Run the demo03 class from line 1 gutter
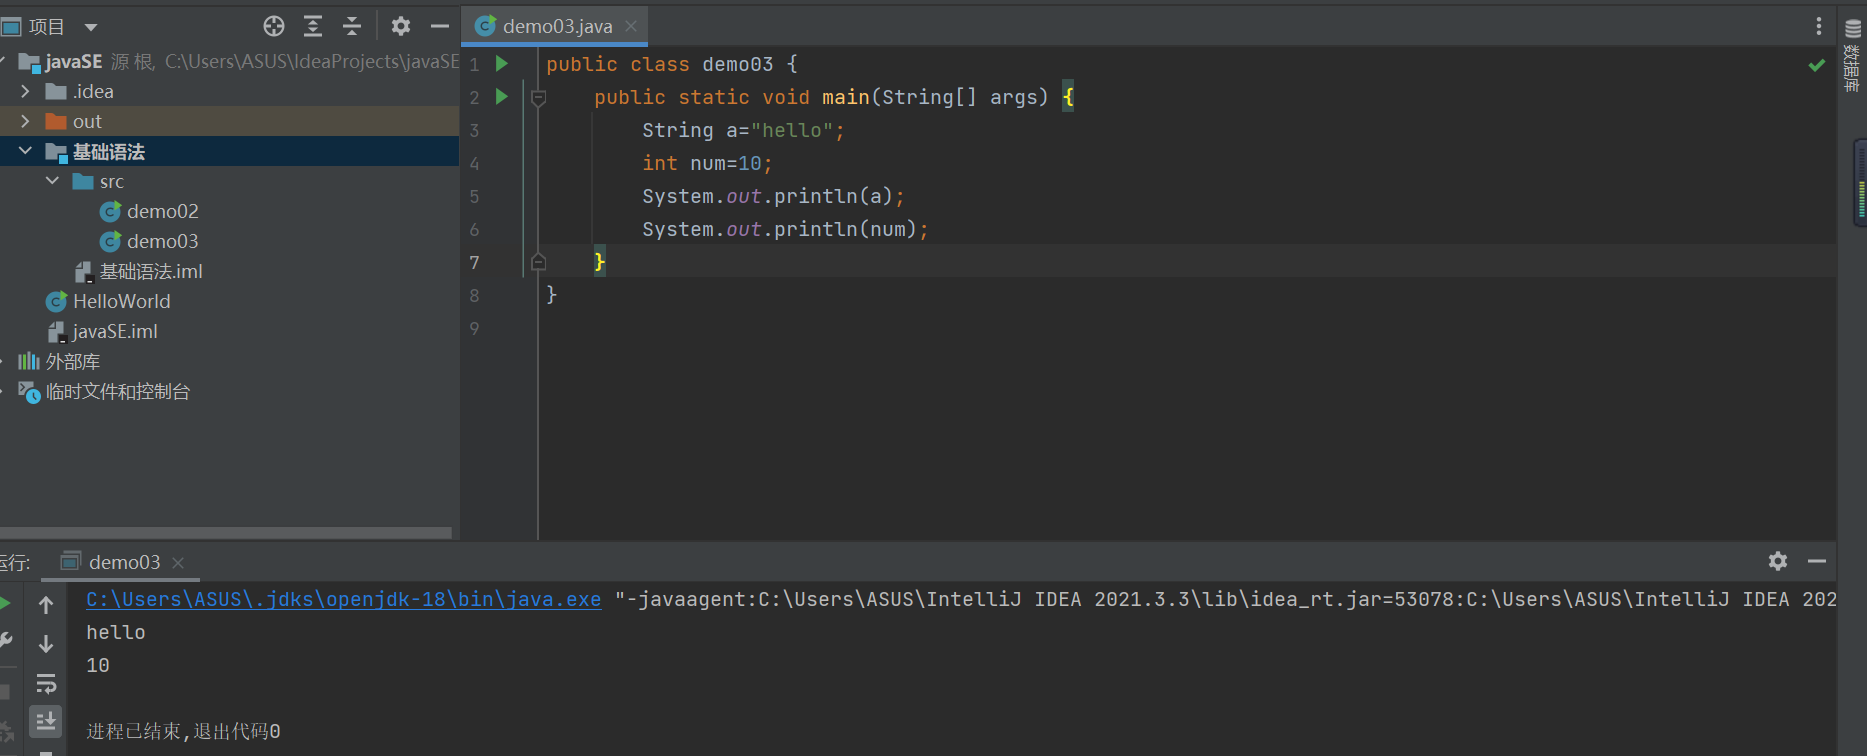Image resolution: width=1867 pixels, height=756 pixels. (x=502, y=64)
